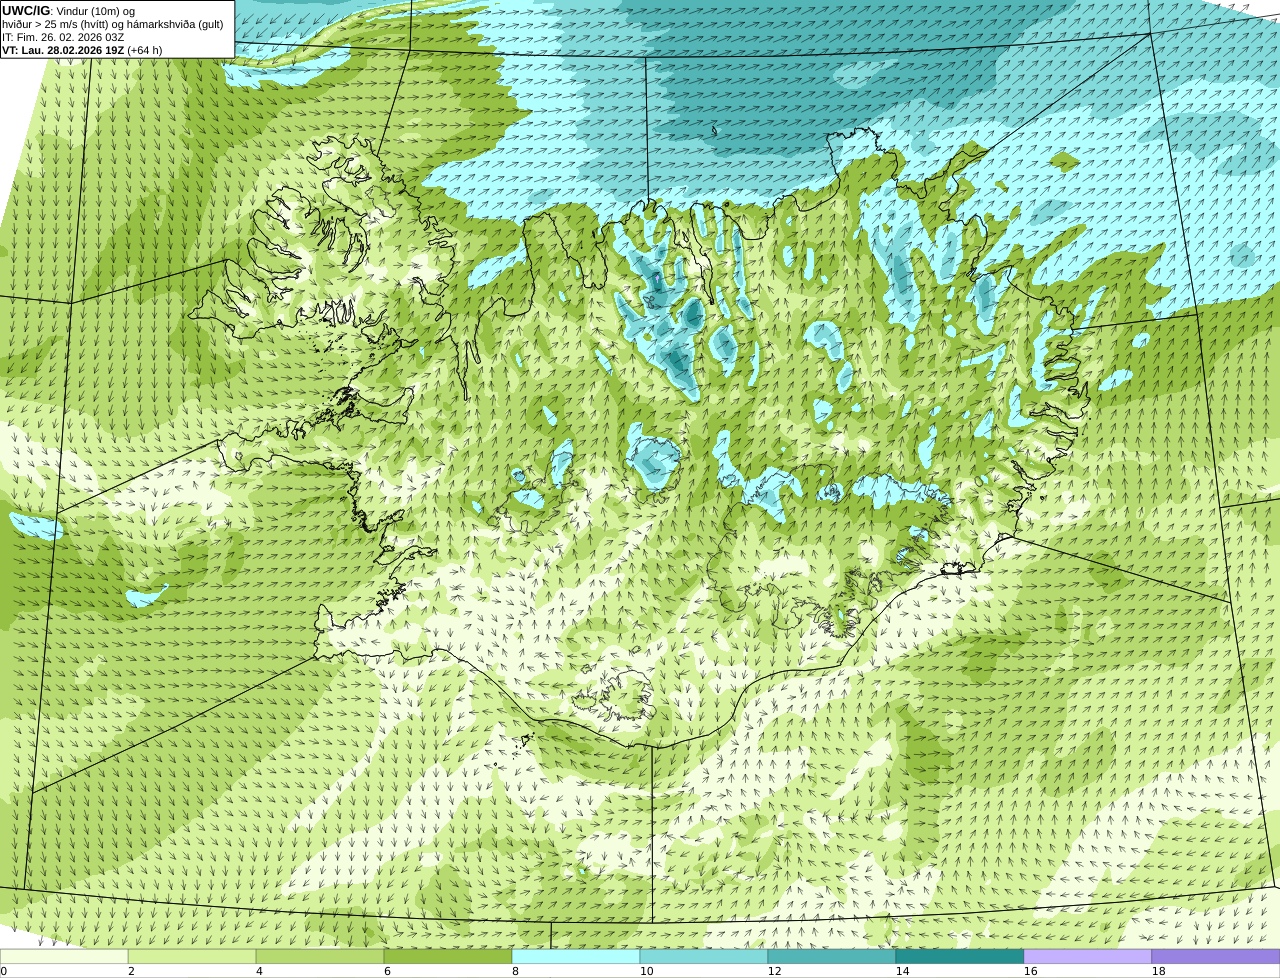Click the legend tick label "18"
The width and height of the screenshot is (1280, 978).
pyautogui.click(x=1159, y=971)
